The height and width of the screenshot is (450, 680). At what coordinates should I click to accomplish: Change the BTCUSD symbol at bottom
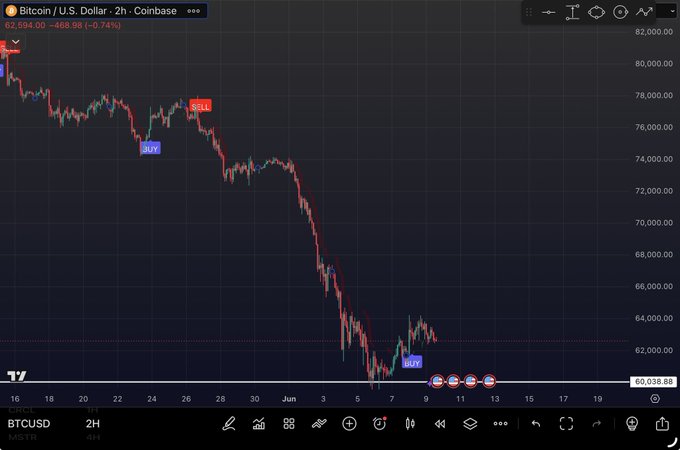pyautogui.click(x=29, y=424)
